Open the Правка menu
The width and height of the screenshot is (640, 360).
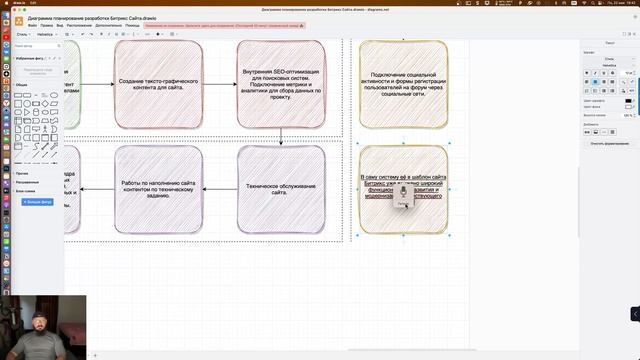point(47,26)
